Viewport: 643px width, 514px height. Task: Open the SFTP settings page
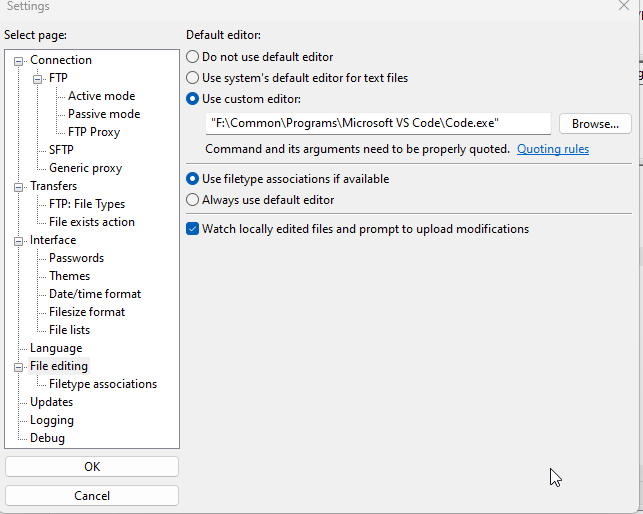(x=61, y=150)
